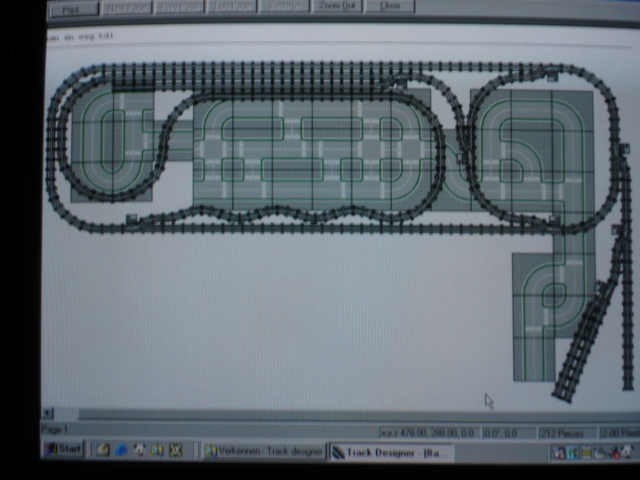This screenshot has height=480, width=640.
Task: Click the Zoom In button
Action: click(284, 6)
